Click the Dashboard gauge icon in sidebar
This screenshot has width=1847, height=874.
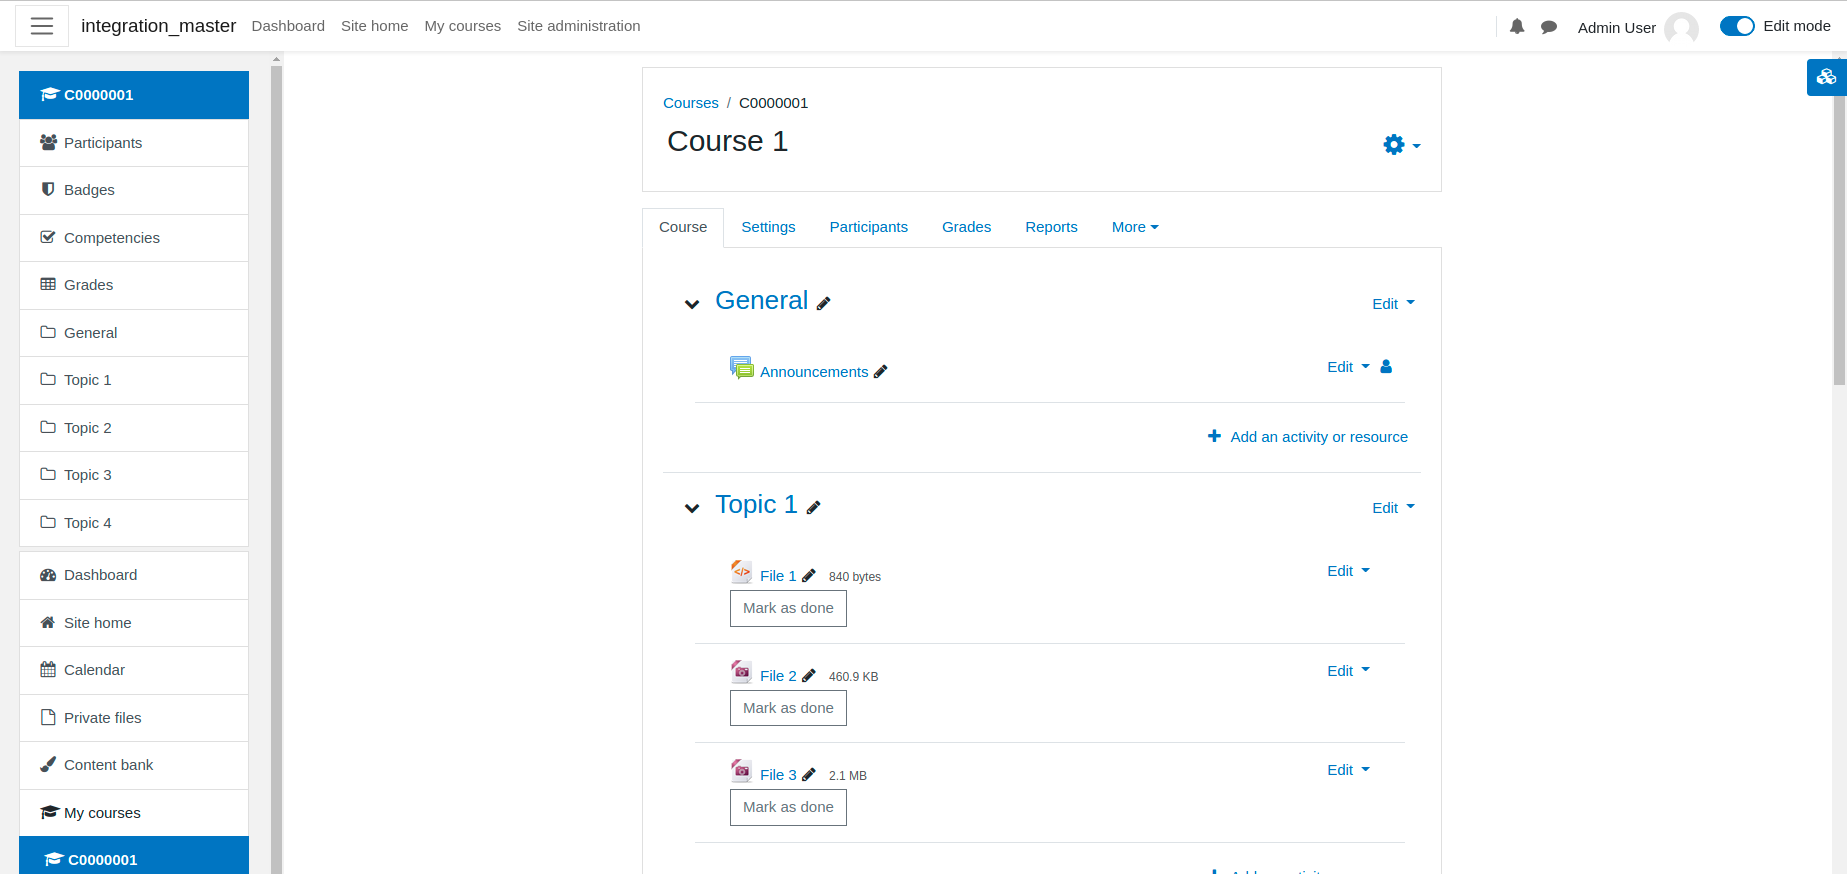pos(48,574)
